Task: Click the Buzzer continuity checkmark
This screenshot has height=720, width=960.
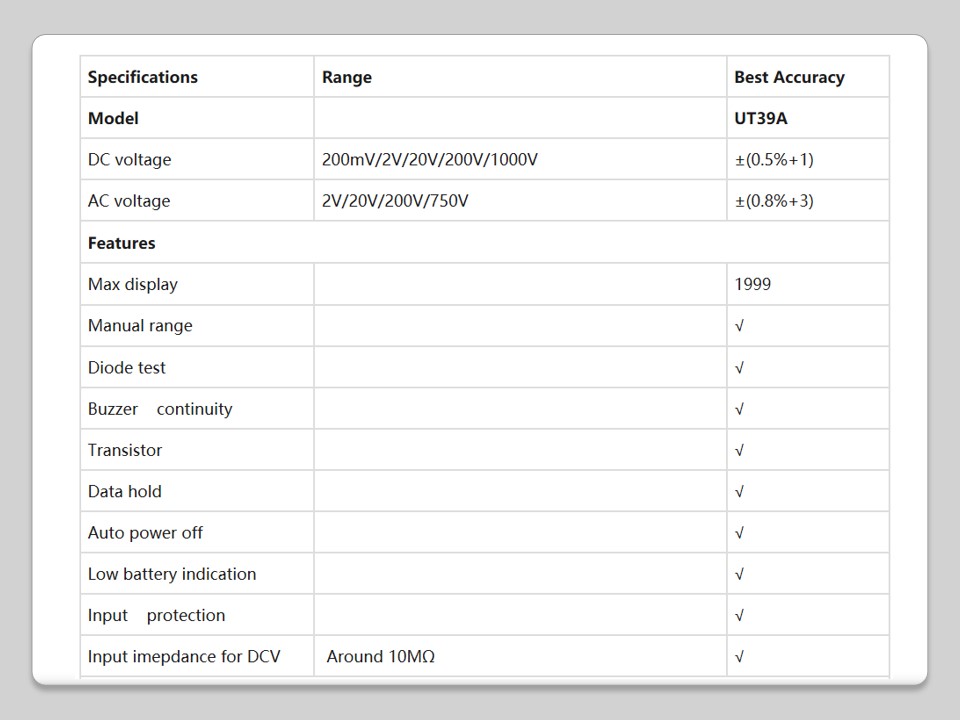Action: [739, 409]
